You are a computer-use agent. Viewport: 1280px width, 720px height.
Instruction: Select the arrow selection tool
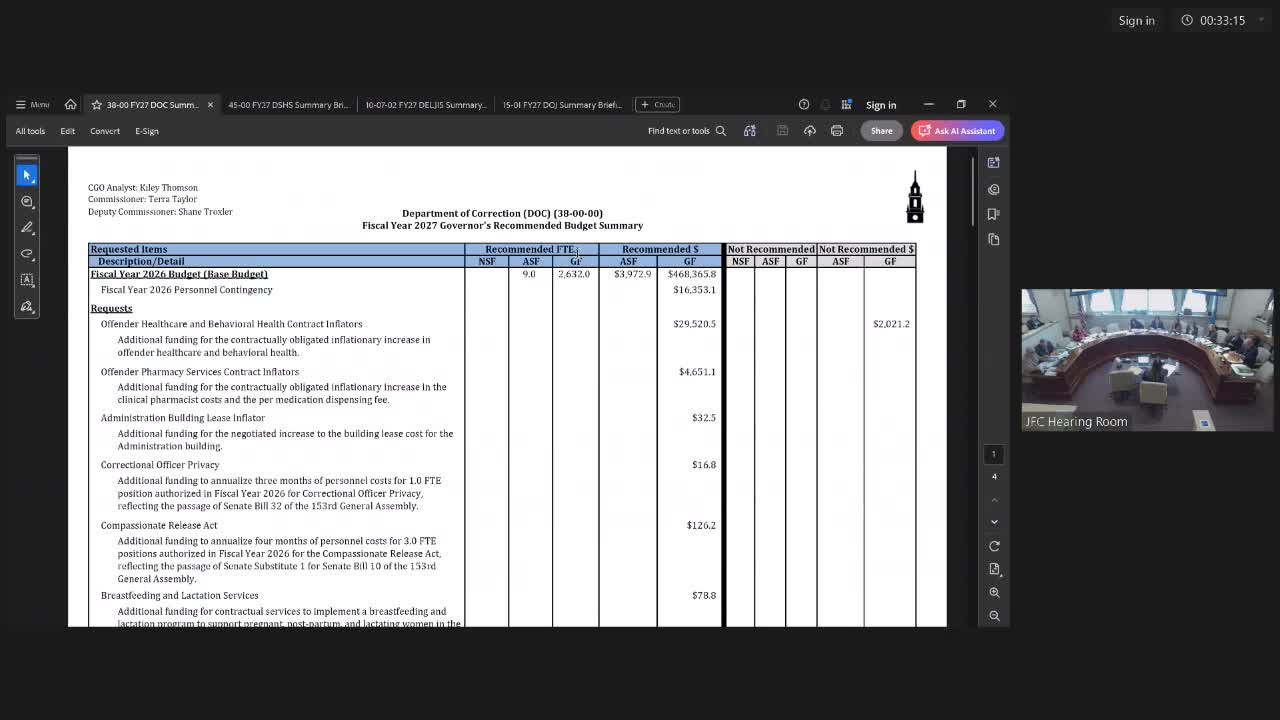click(x=27, y=175)
